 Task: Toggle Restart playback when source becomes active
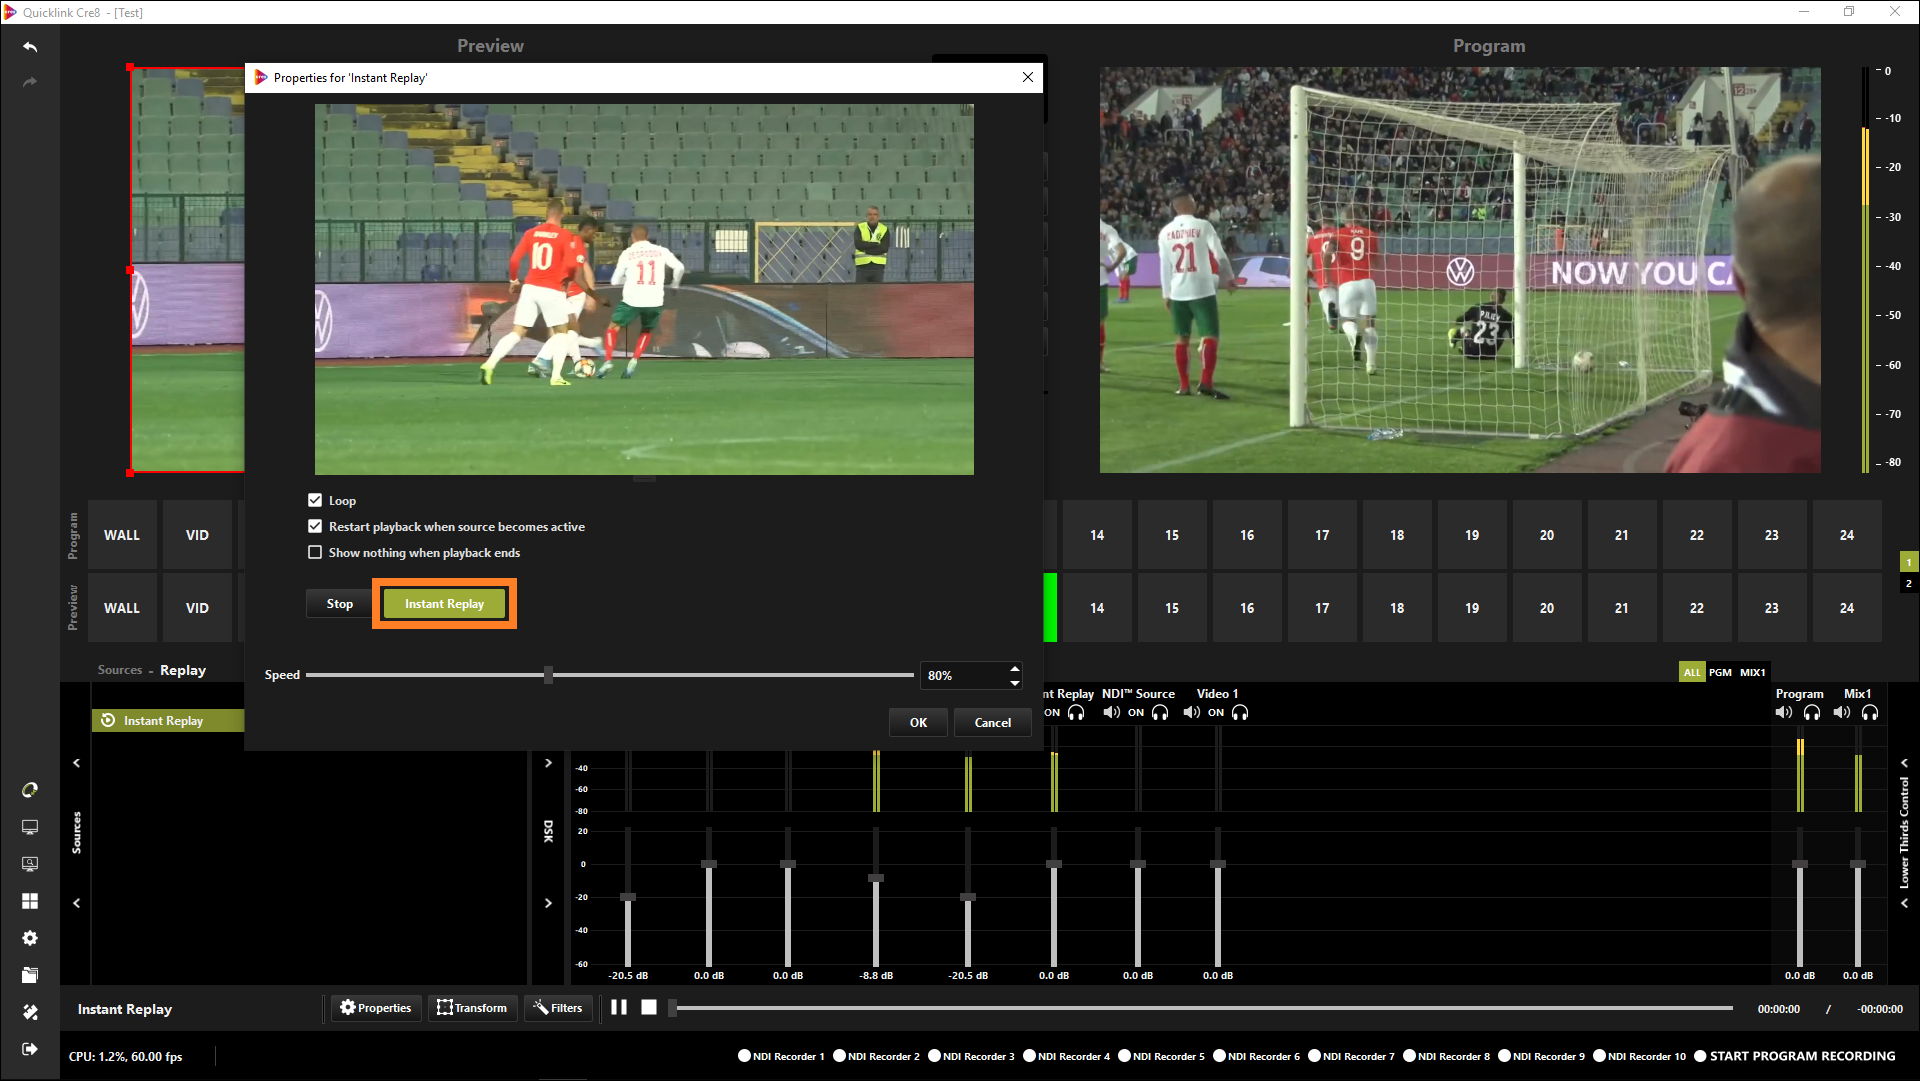click(315, 526)
